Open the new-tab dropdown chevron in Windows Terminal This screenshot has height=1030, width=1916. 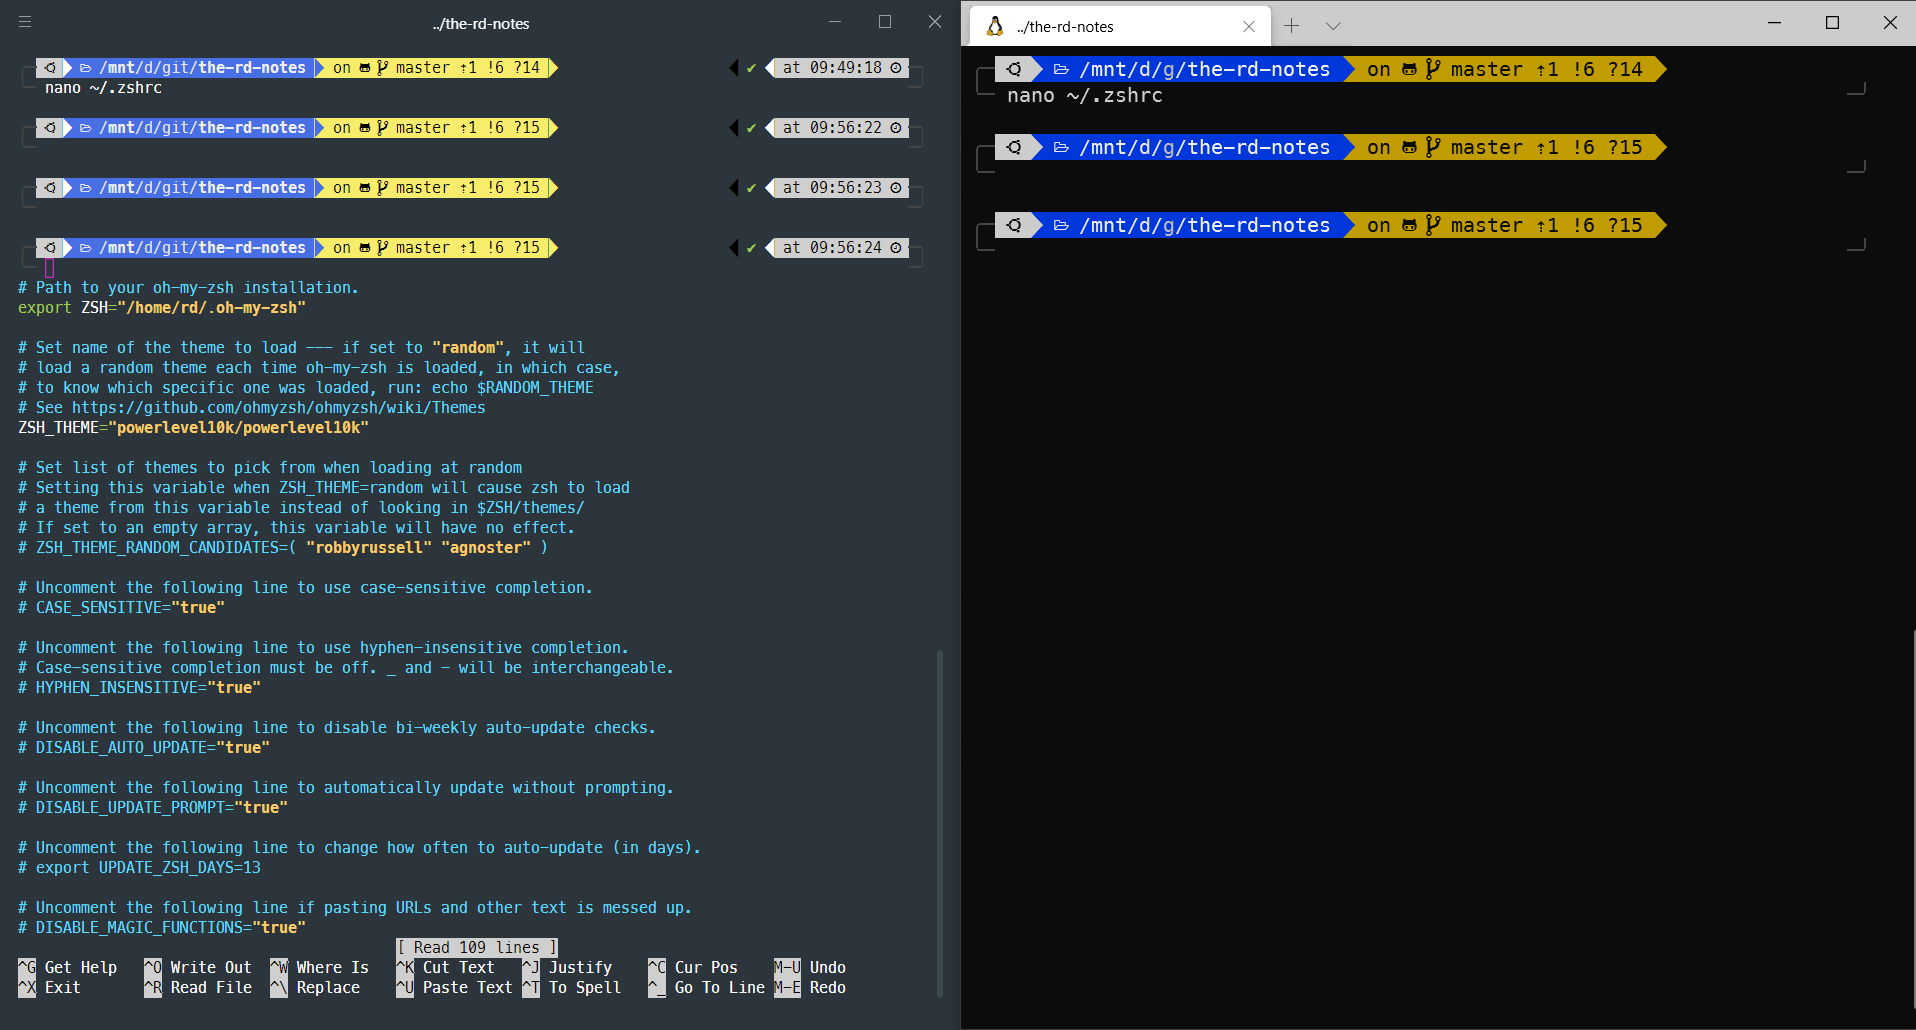coord(1333,26)
